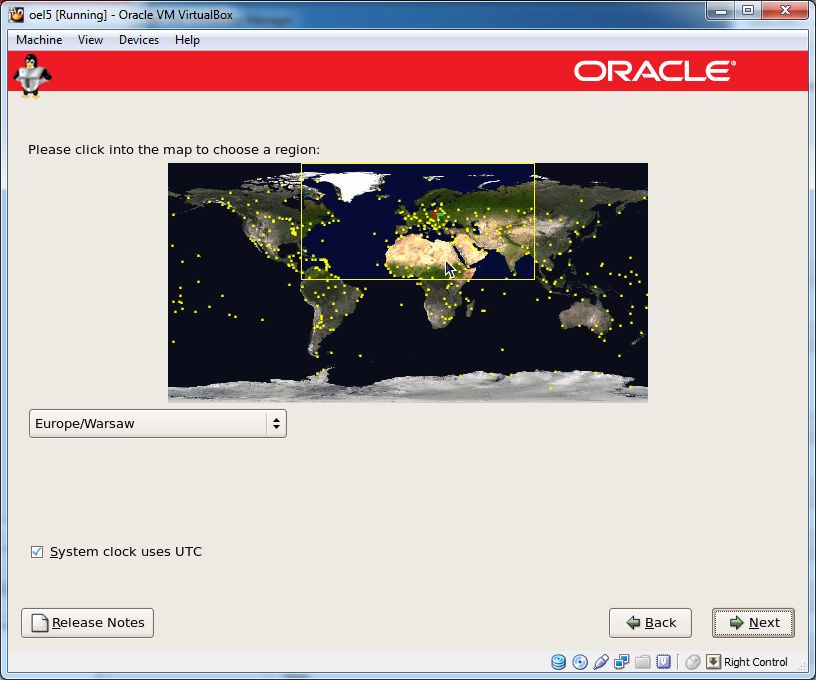Open the View menu
The width and height of the screenshot is (816, 680).
[x=91, y=40]
